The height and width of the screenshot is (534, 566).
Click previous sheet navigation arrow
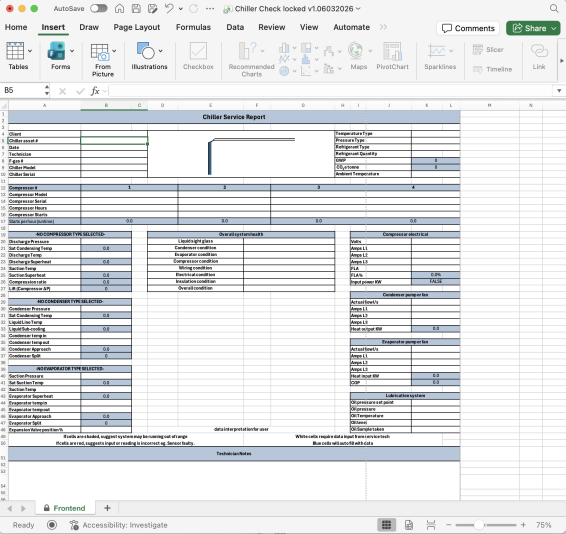click(10, 508)
